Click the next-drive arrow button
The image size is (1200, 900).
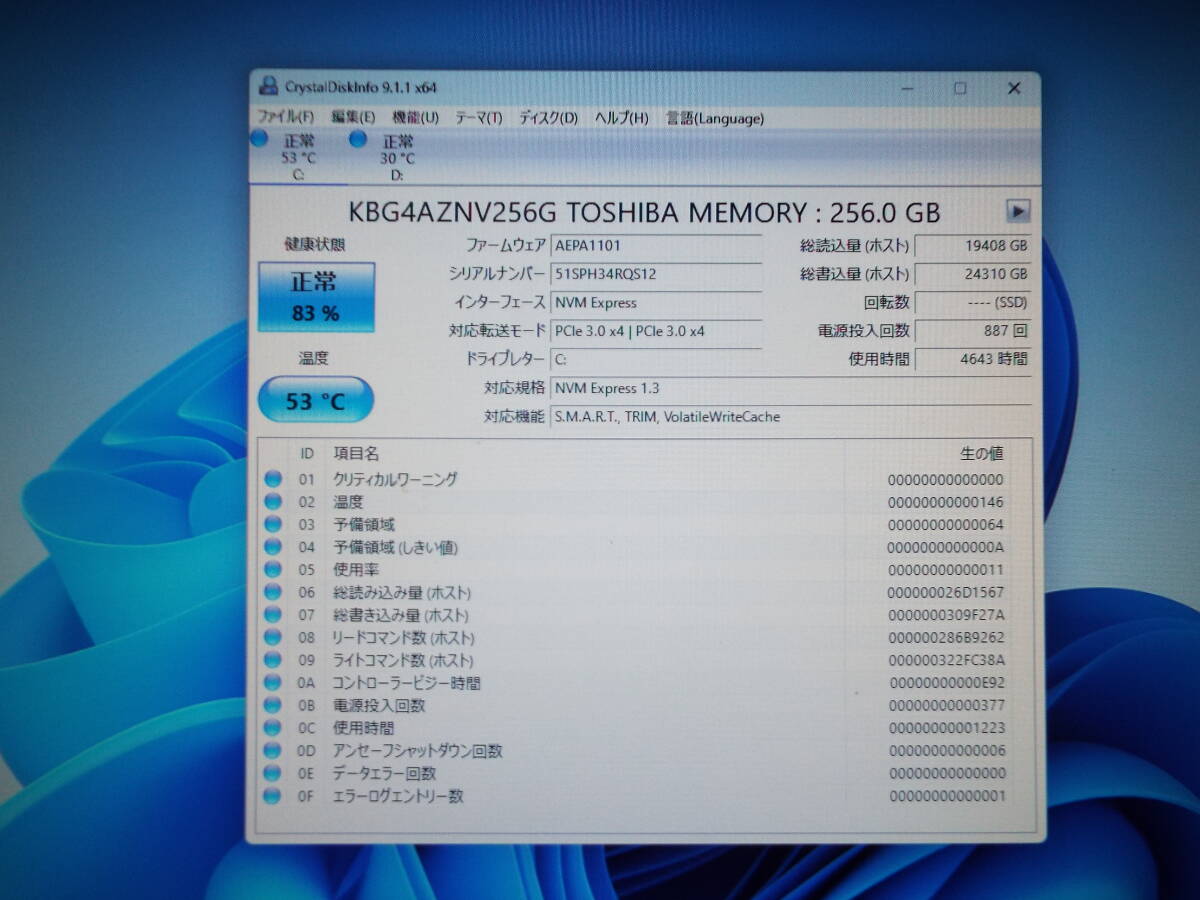(x=1019, y=211)
